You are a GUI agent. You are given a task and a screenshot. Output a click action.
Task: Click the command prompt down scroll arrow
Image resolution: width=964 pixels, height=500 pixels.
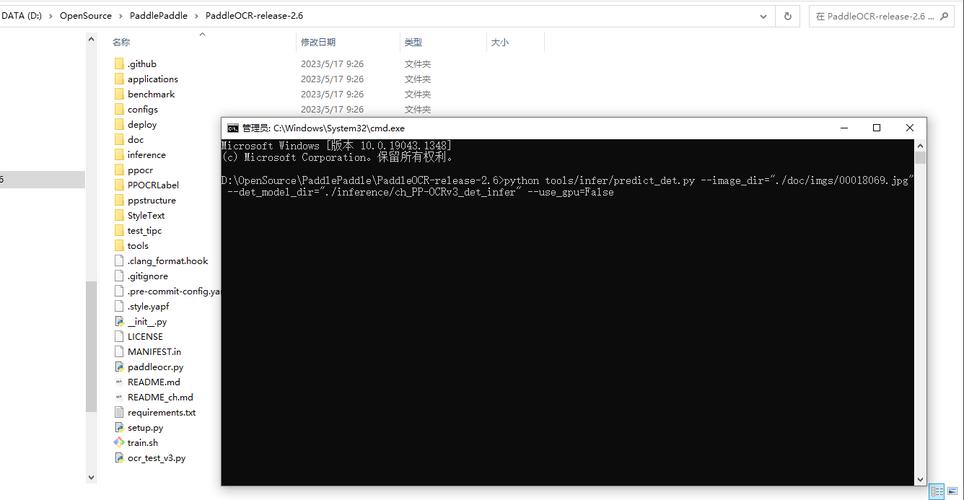coord(920,479)
